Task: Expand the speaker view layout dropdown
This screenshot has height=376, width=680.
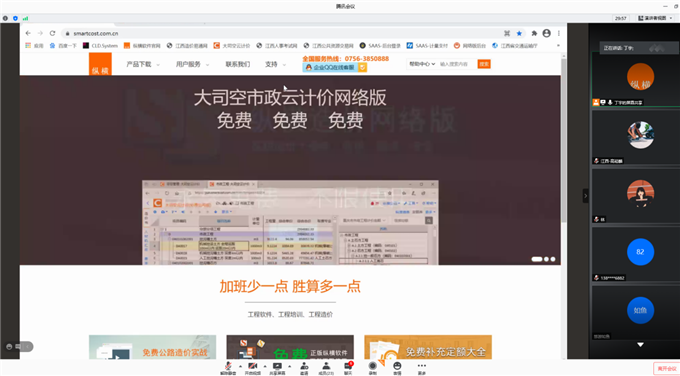Action: click(x=655, y=18)
